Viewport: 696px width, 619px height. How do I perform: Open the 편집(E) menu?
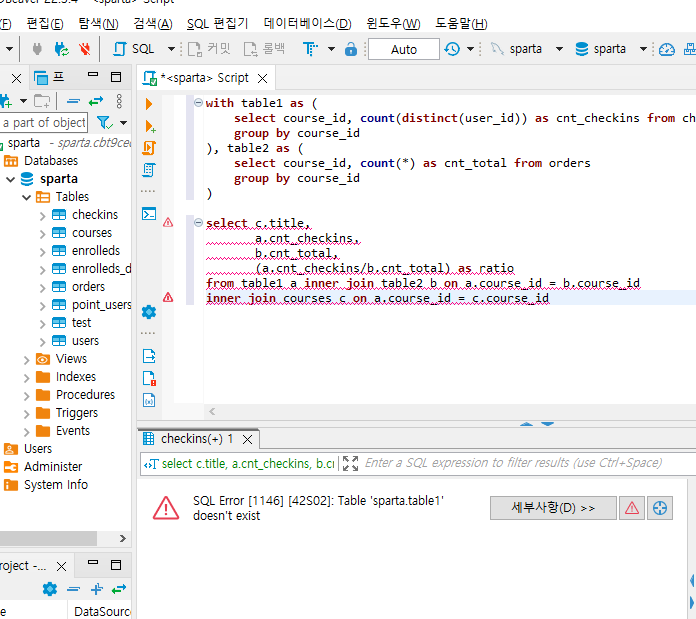tap(45, 24)
